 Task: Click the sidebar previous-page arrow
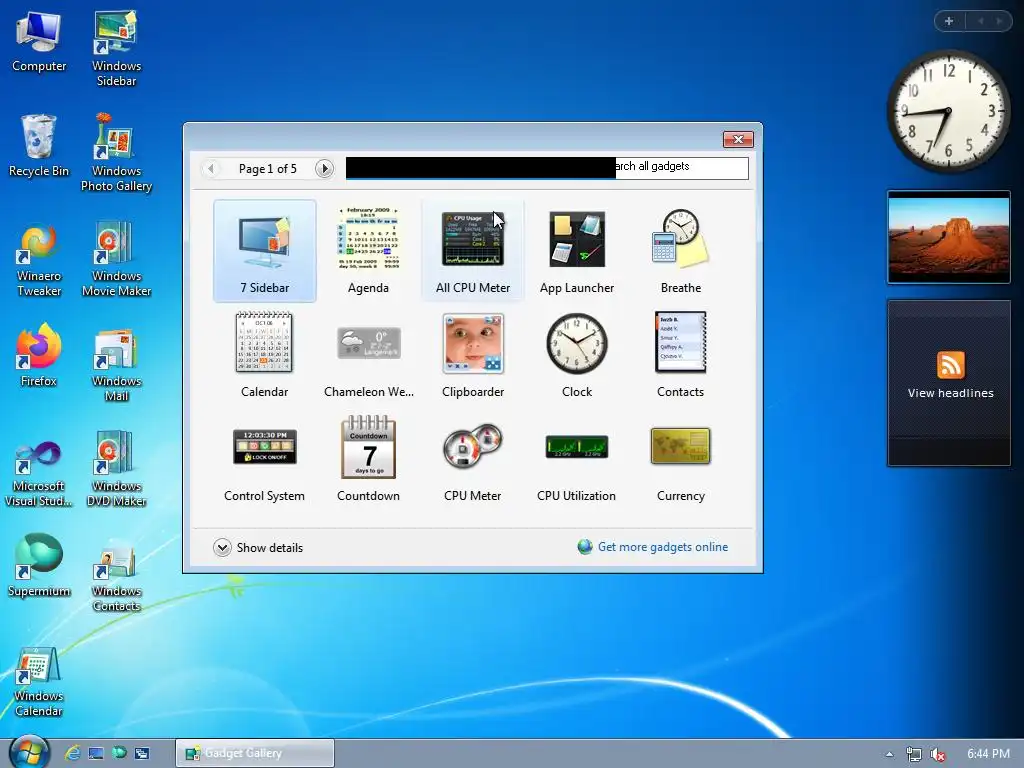980,21
